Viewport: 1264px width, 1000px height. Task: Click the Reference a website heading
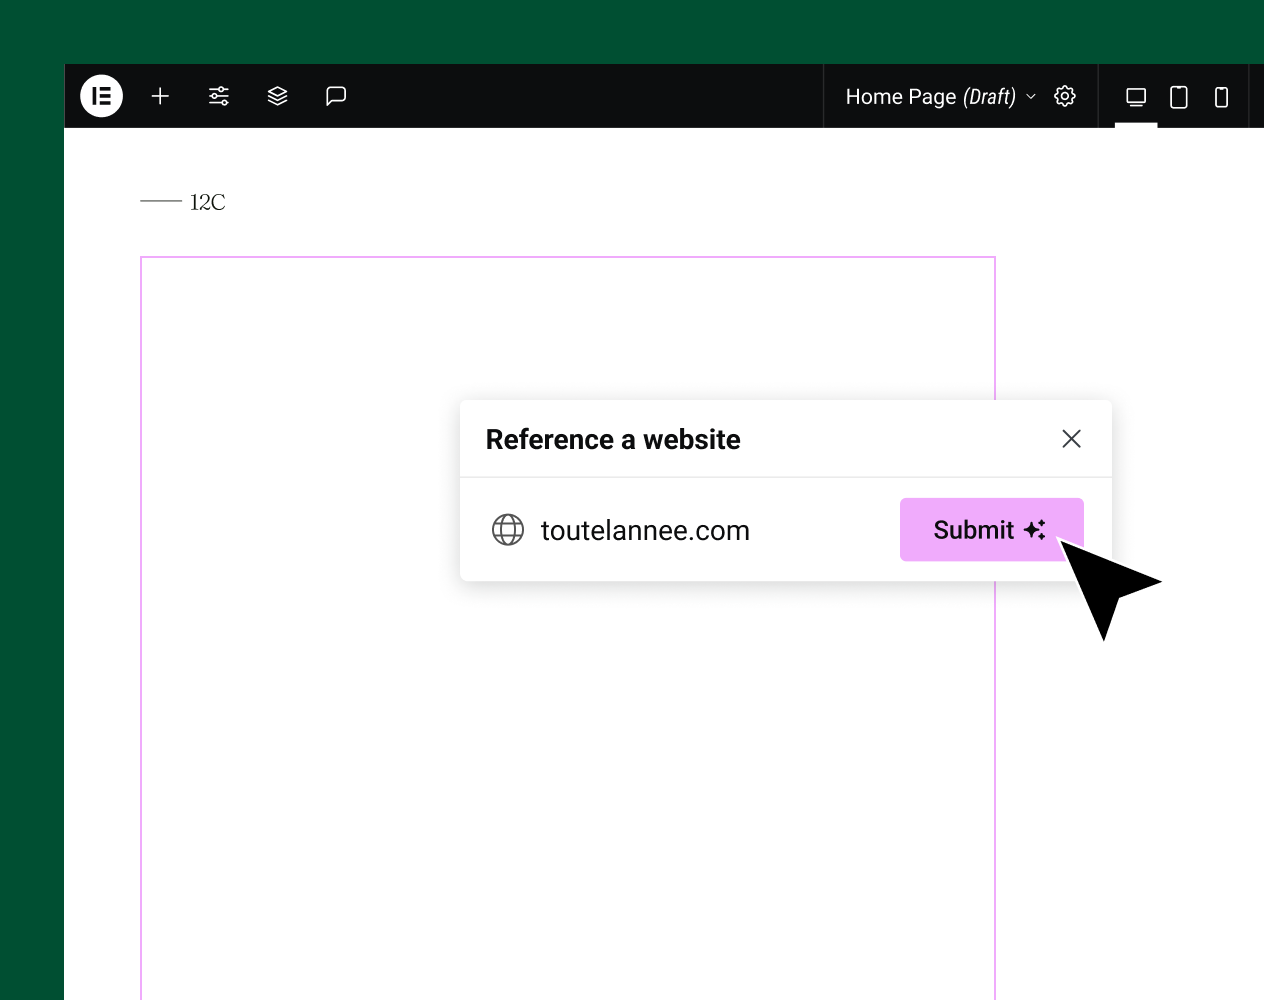613,439
